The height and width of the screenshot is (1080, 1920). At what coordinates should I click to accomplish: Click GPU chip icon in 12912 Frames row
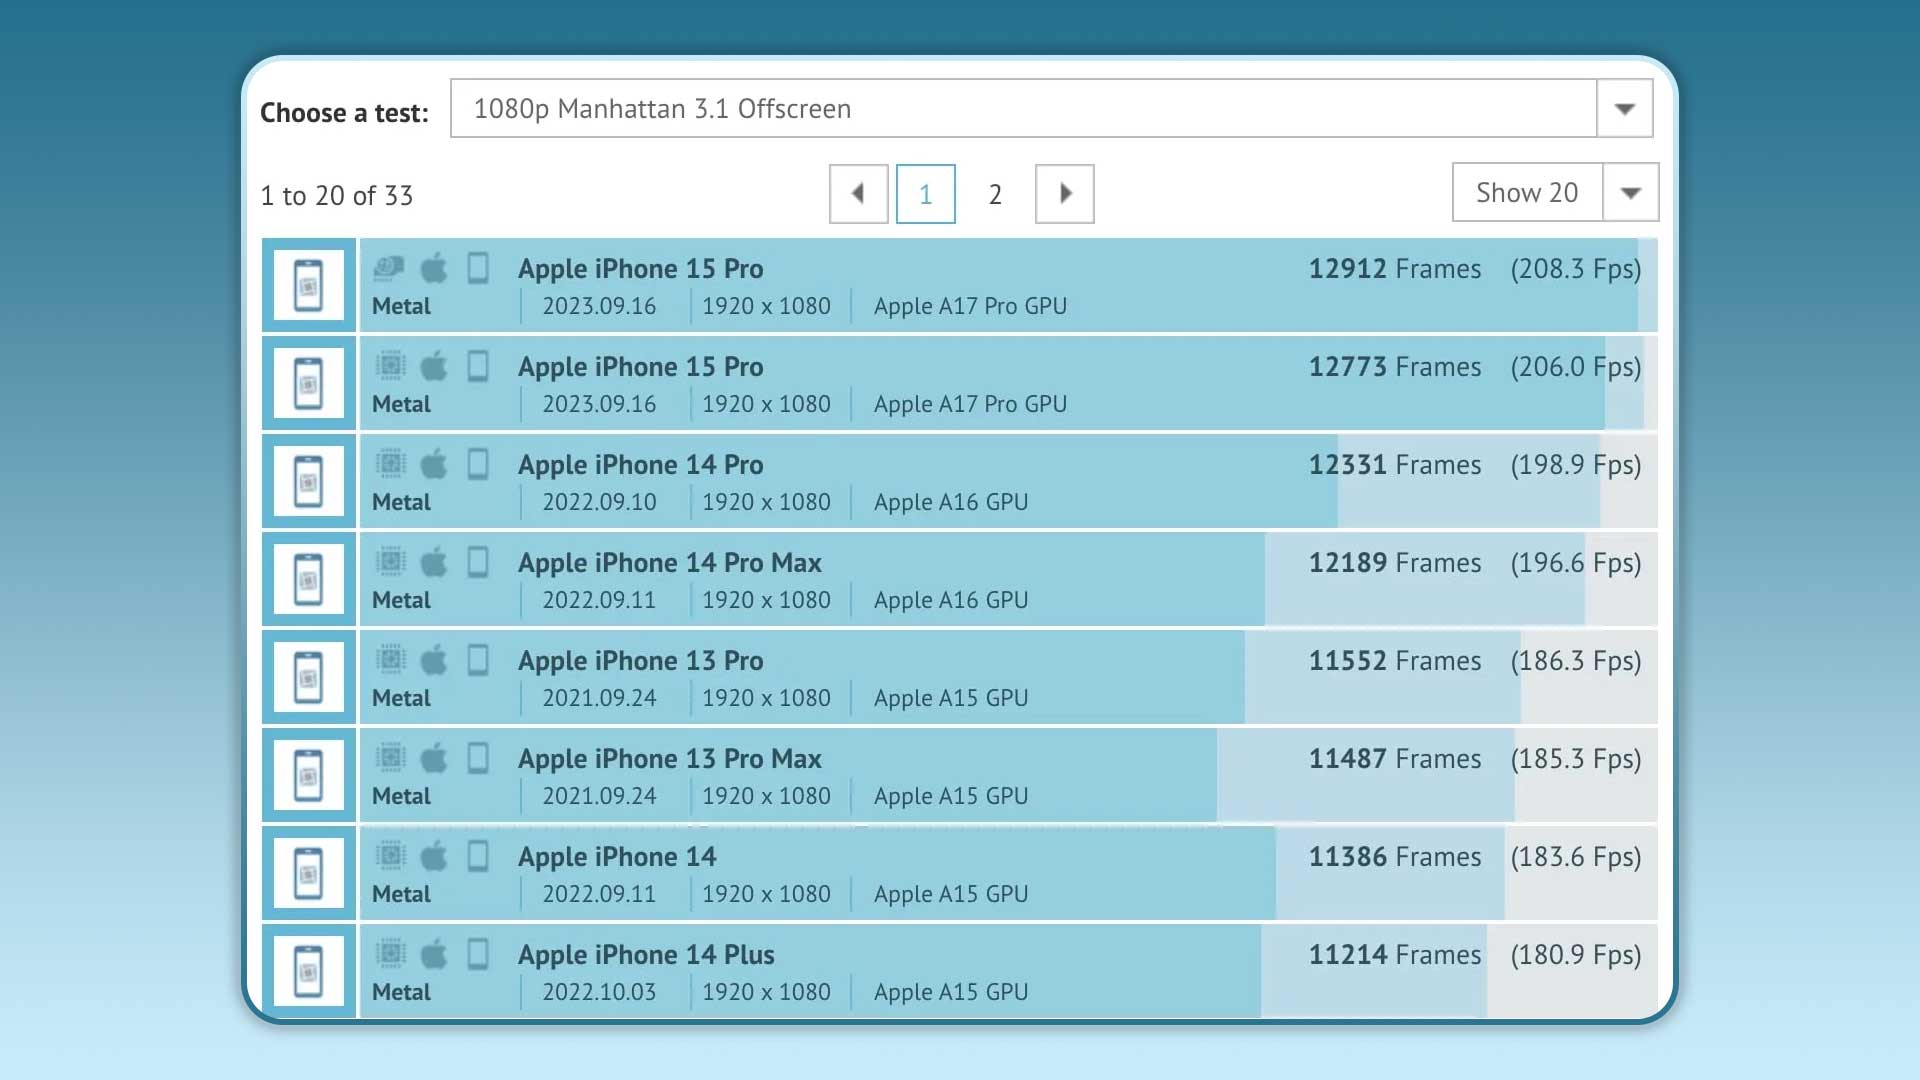tap(389, 267)
